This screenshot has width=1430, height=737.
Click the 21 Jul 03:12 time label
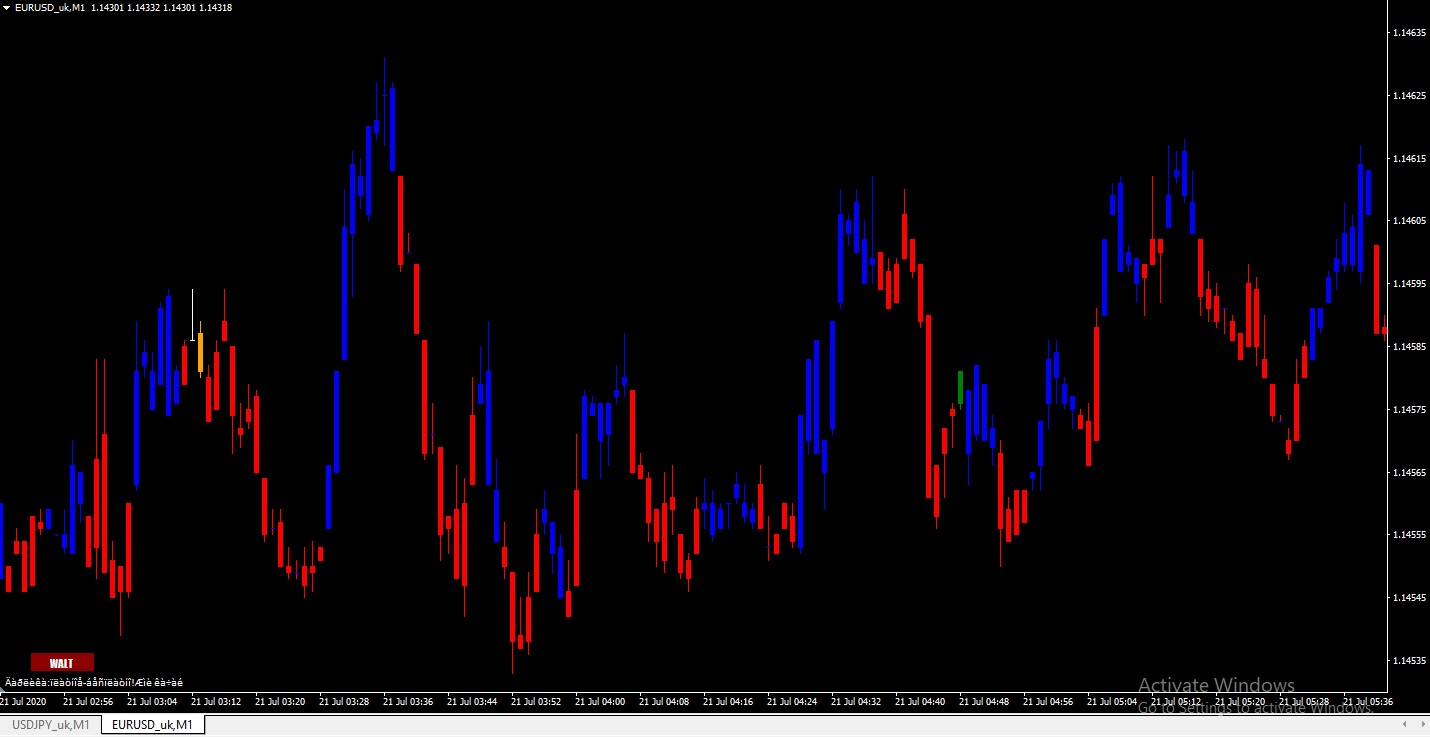pyautogui.click(x=216, y=702)
